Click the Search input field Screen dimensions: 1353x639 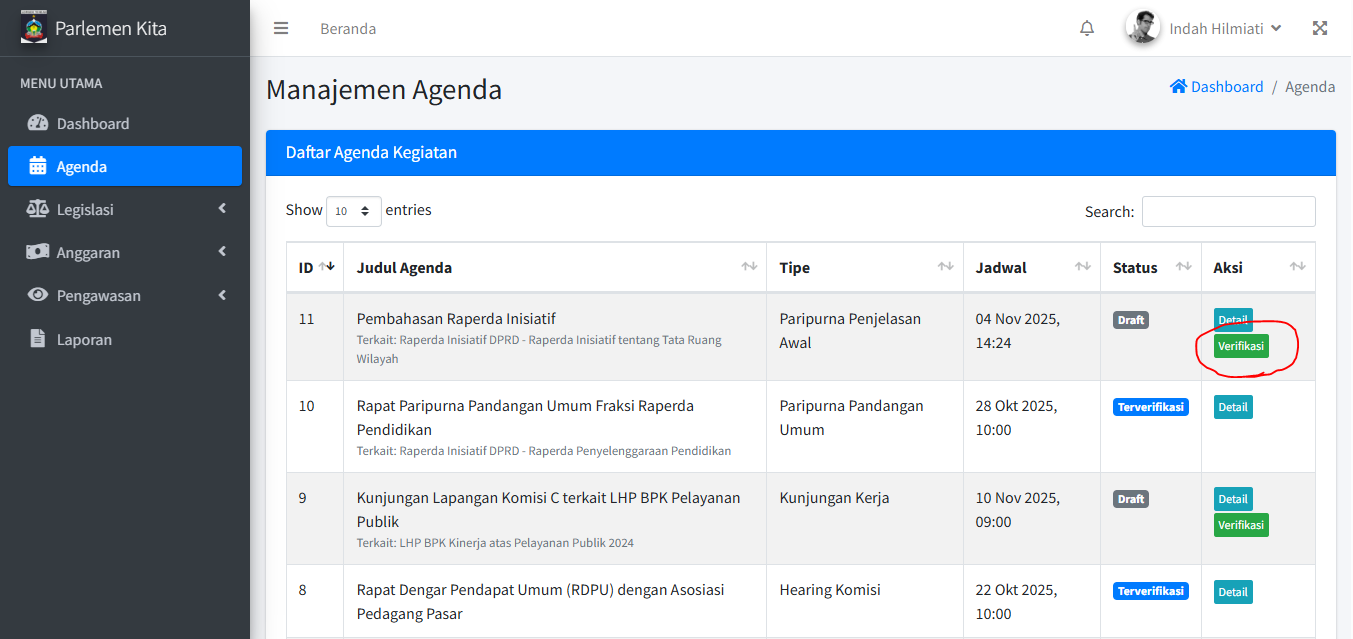point(1228,211)
